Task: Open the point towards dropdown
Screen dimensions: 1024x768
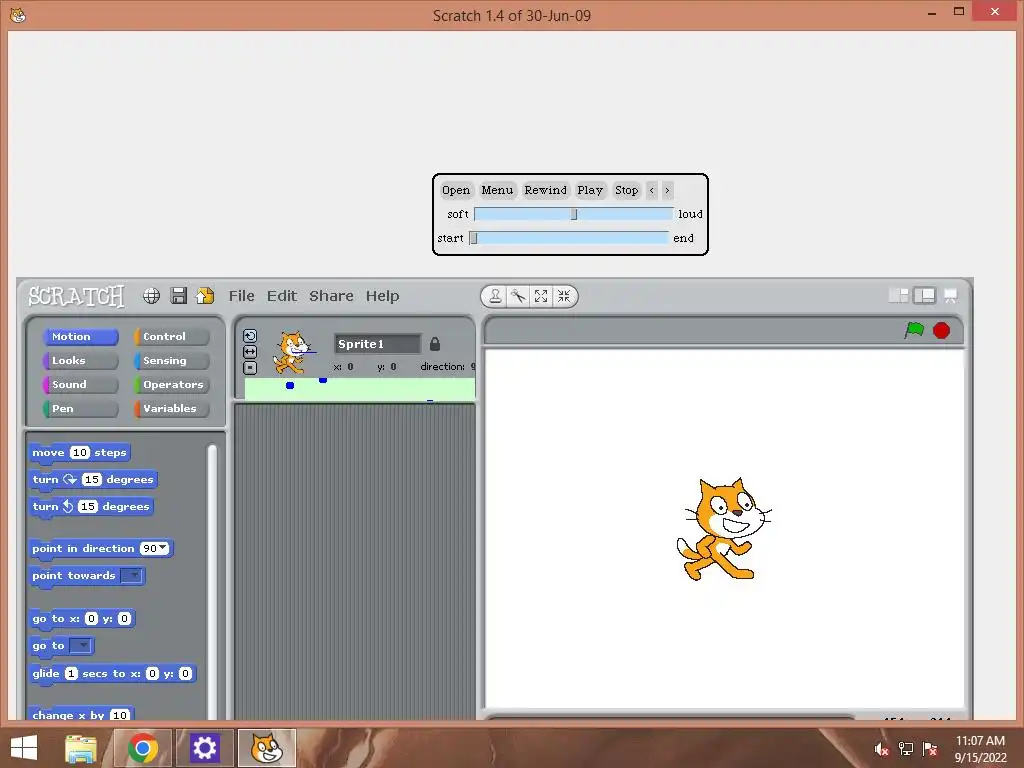Action: [x=133, y=575]
